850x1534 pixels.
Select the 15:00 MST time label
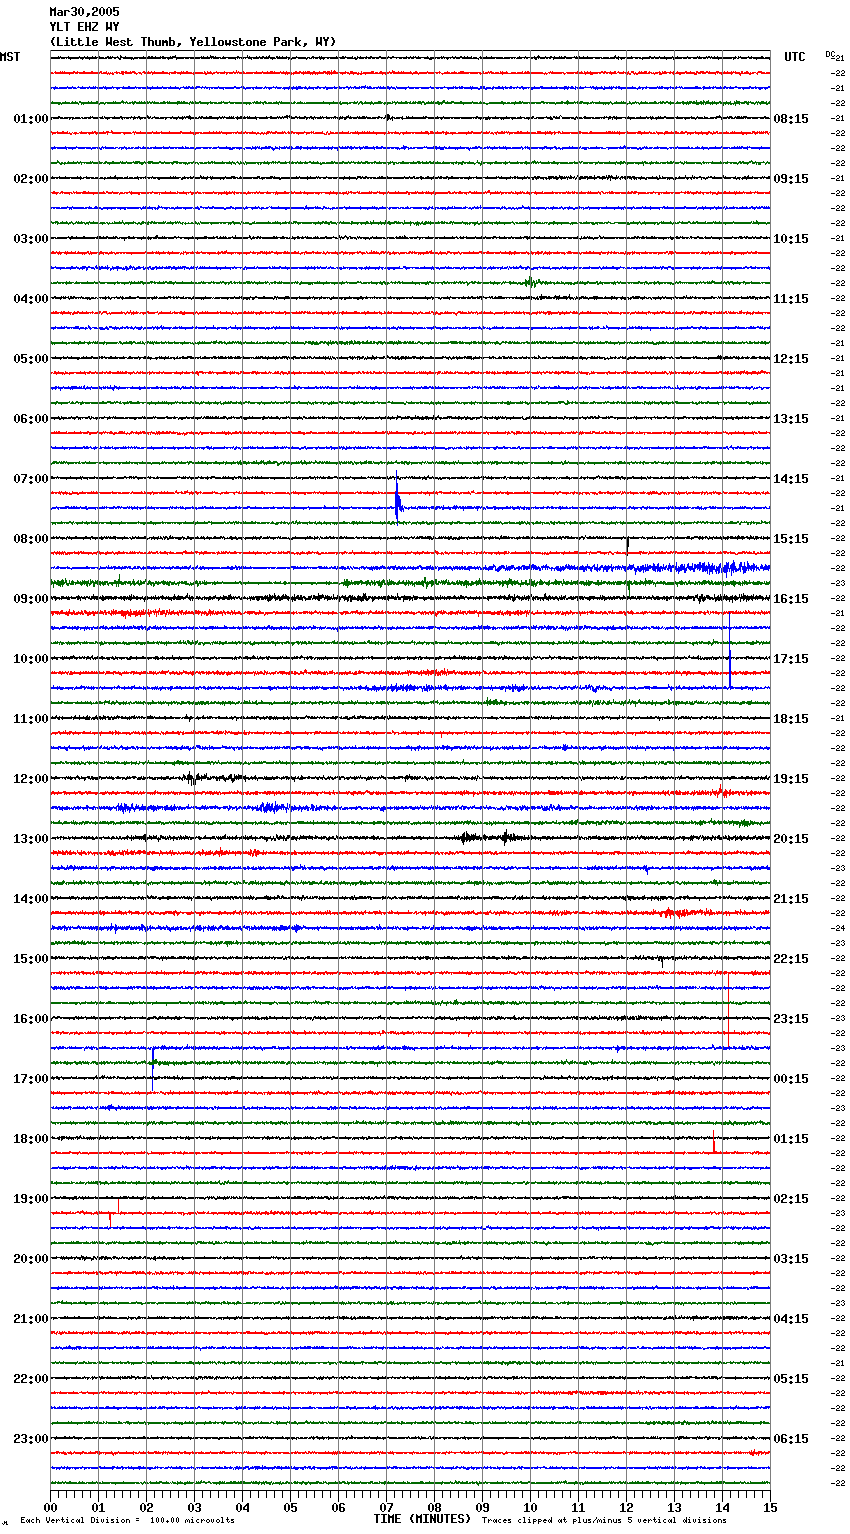[31, 959]
